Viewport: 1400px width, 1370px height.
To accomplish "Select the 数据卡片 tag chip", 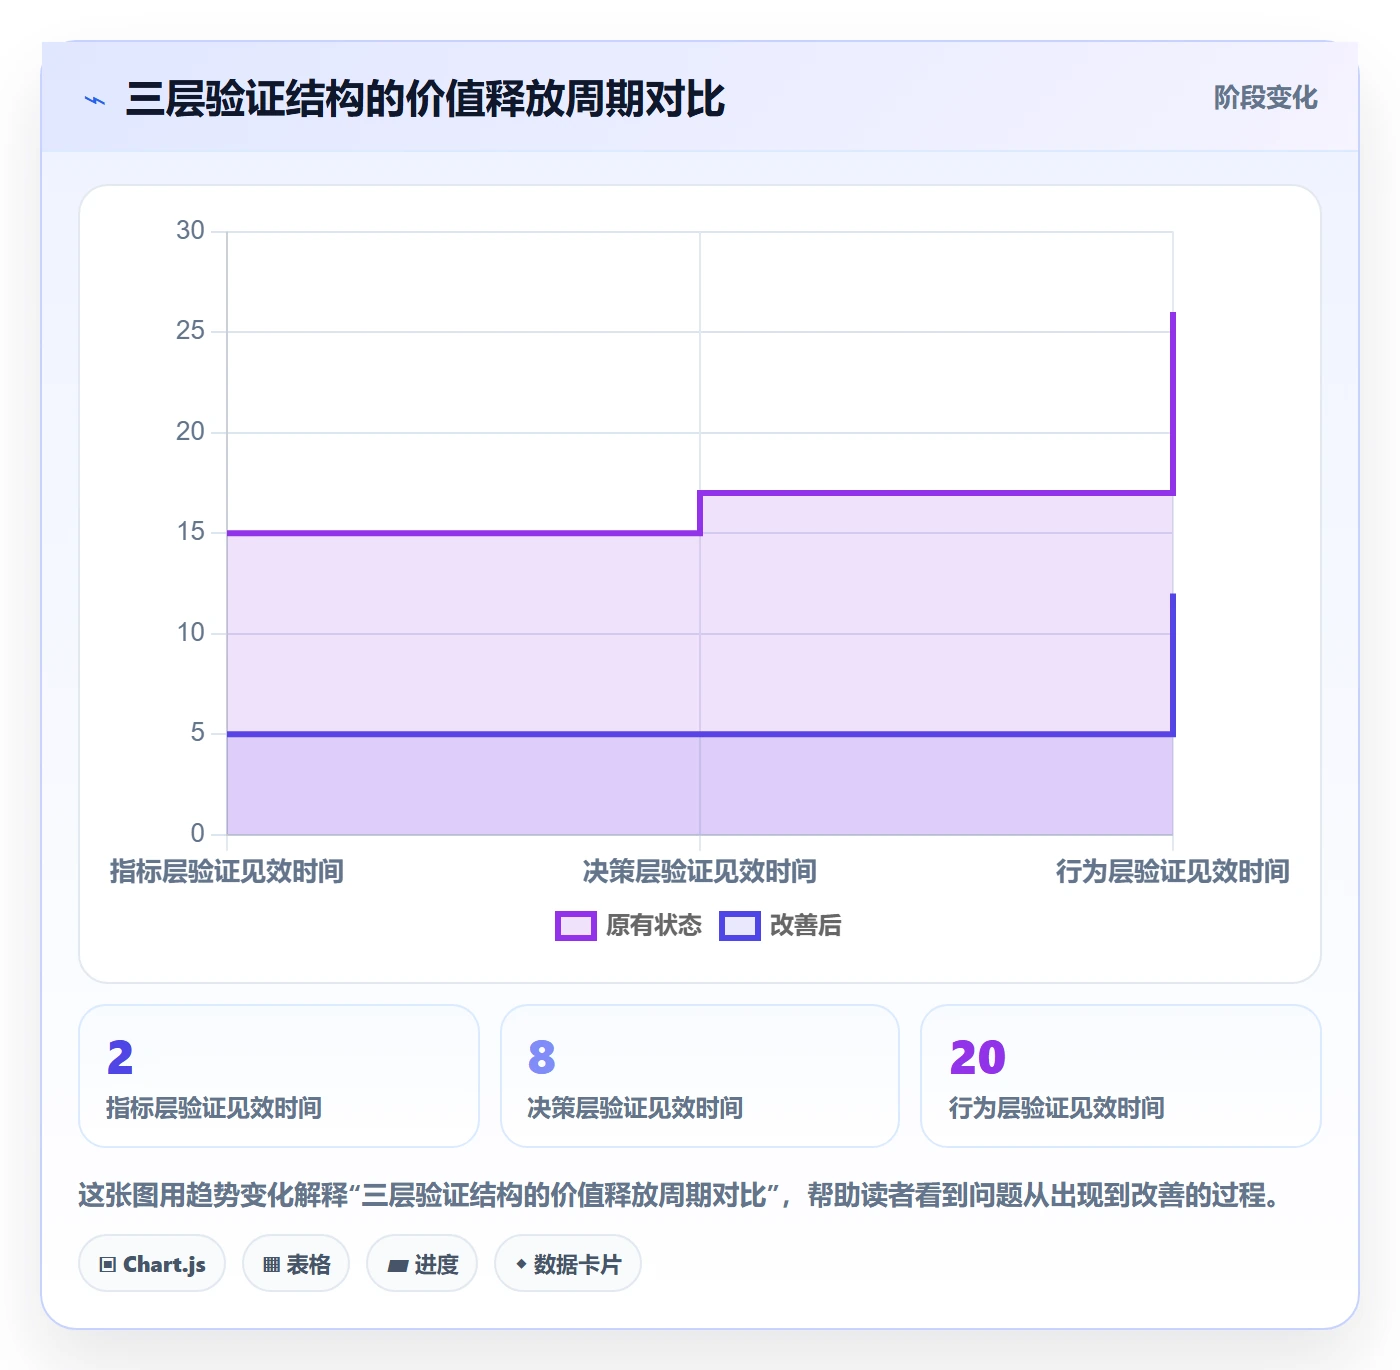I will 568,1264.
